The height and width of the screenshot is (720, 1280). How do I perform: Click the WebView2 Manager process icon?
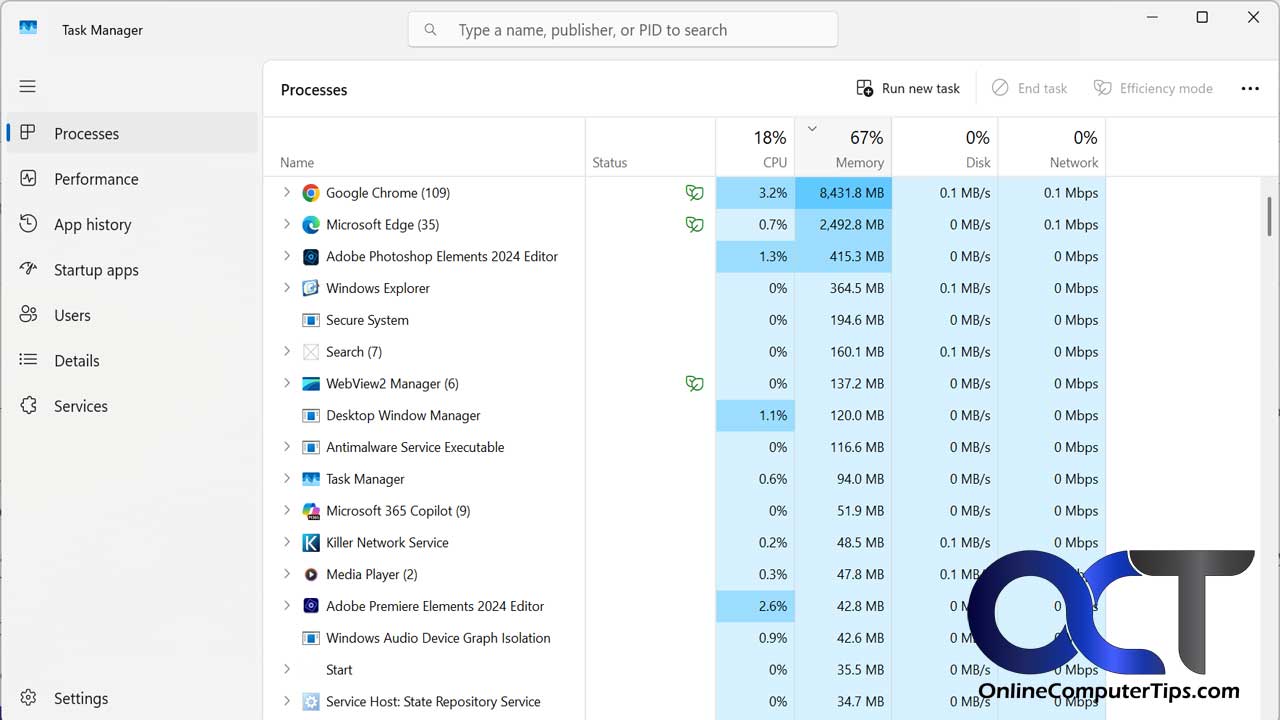pyautogui.click(x=311, y=384)
